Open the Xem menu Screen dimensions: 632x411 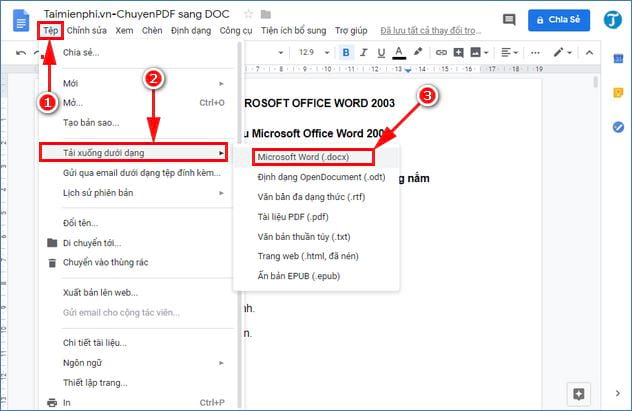click(x=124, y=31)
